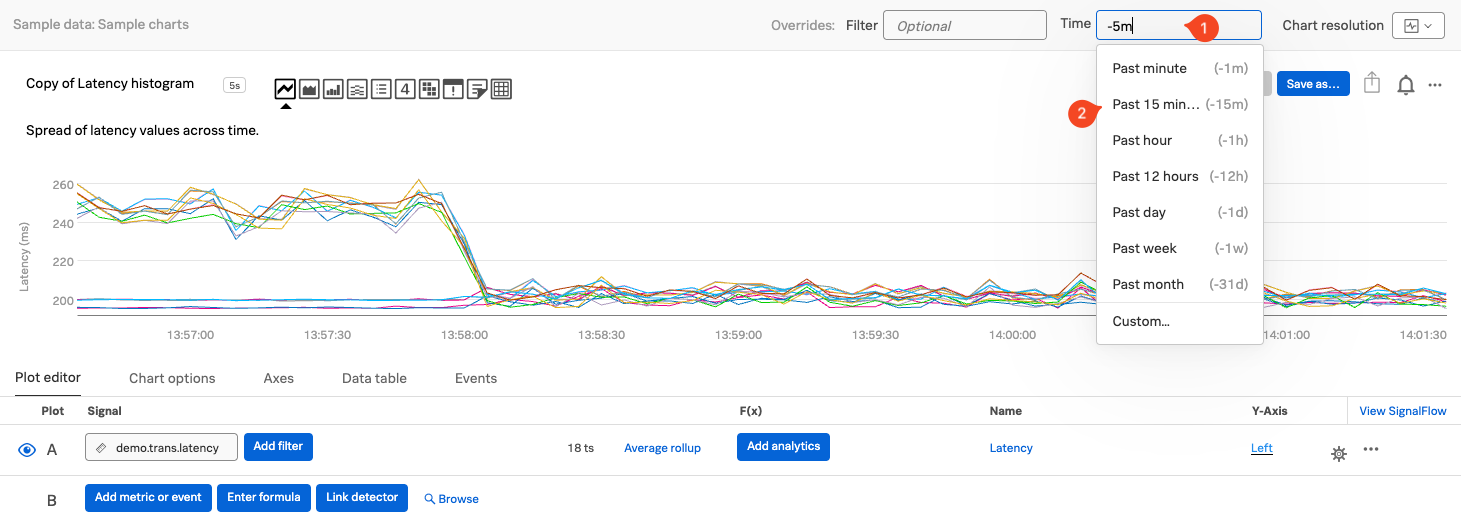Image resolution: width=1461 pixels, height=527 pixels.
Task: Choose the heatmap chart type icon
Action: pos(429,89)
